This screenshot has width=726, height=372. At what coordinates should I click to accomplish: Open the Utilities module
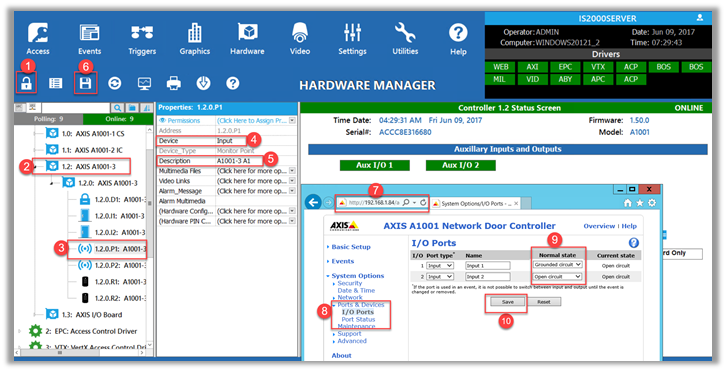[x=405, y=39]
